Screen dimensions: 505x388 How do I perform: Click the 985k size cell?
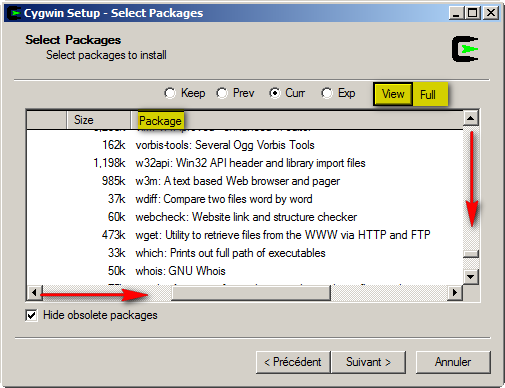click(114, 181)
